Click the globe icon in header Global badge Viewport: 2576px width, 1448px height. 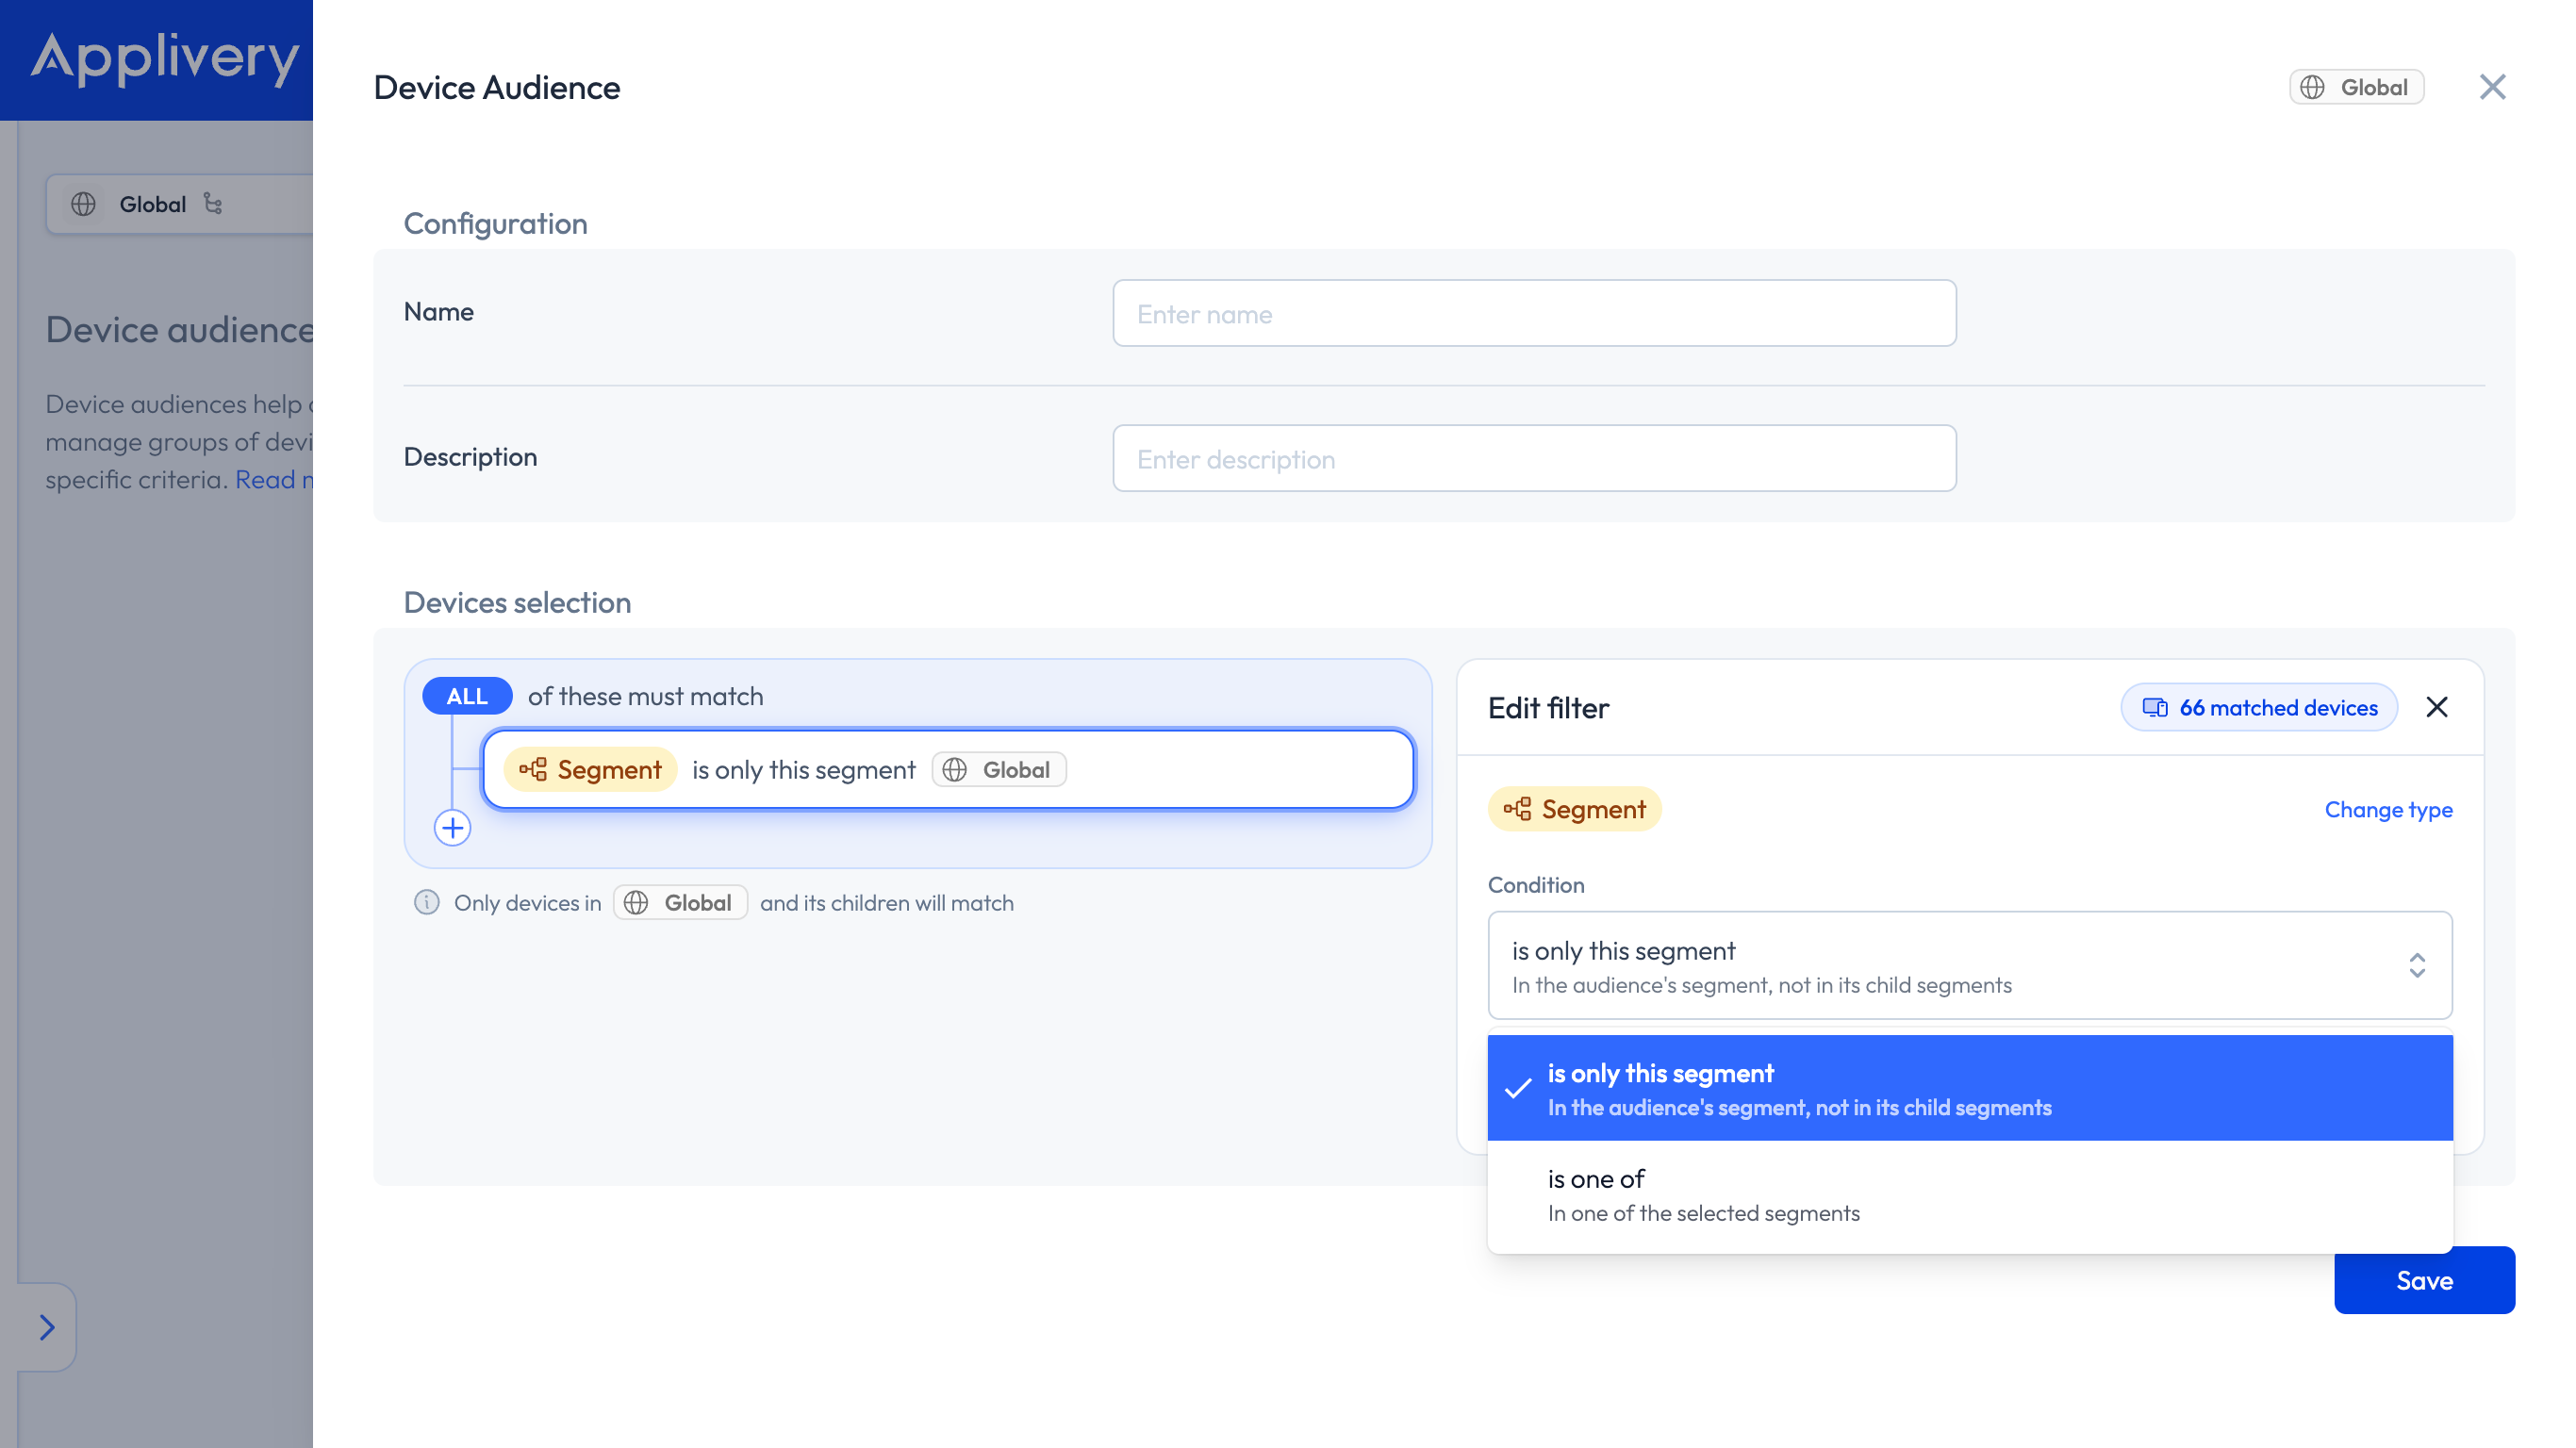(x=2313, y=88)
